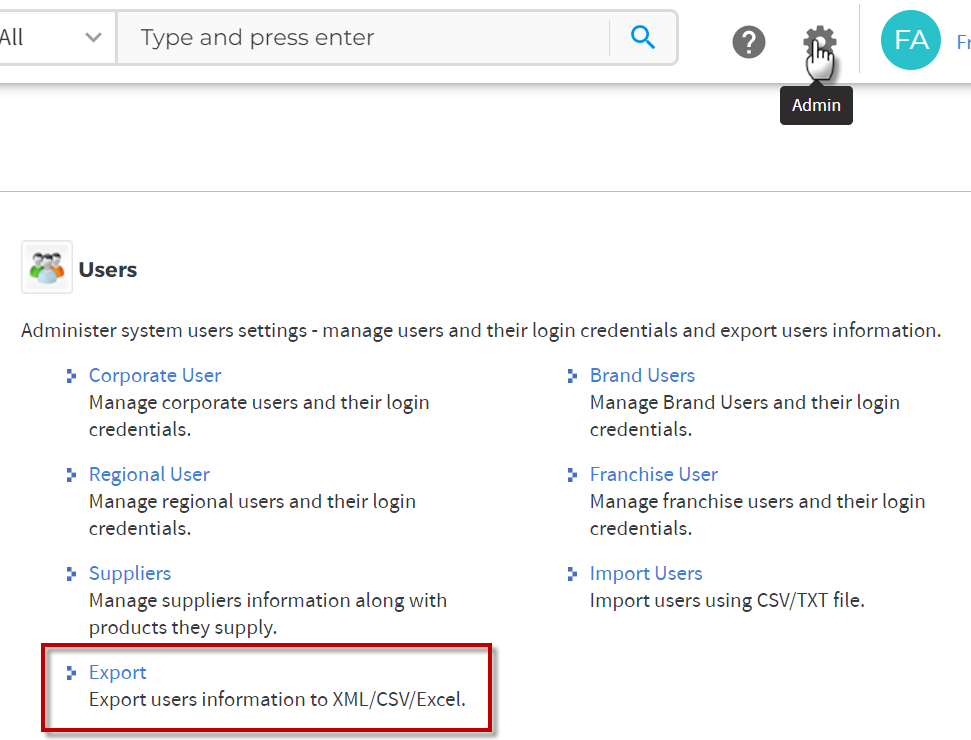Open the Corporate User link
This screenshot has width=971, height=740.
155,375
